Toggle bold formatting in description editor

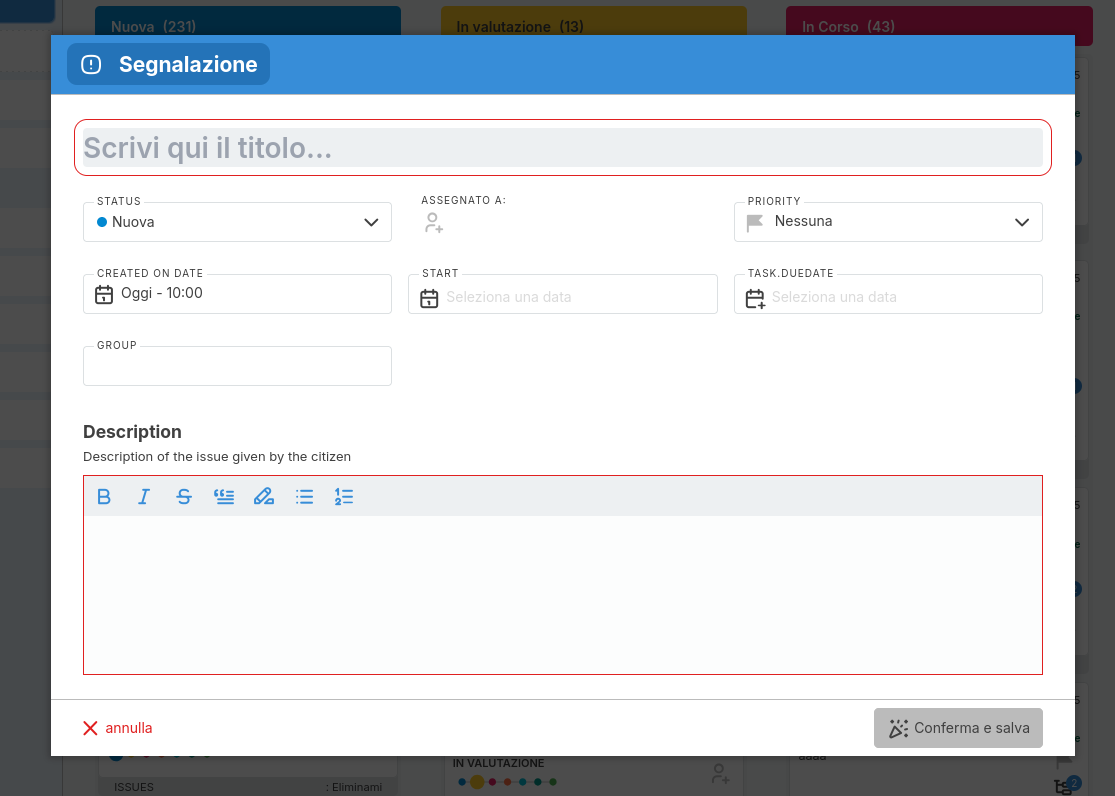[x=104, y=496]
